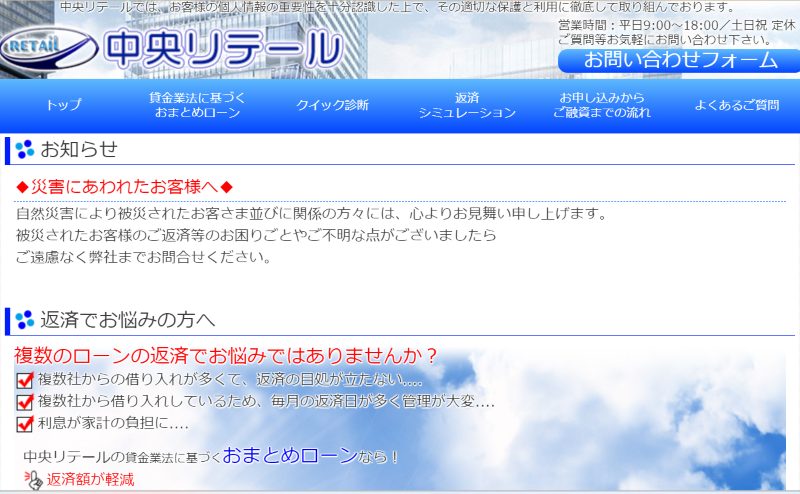
Task: Toggle the checkmark for 返済の目処が立たない
Action: click(x=25, y=380)
